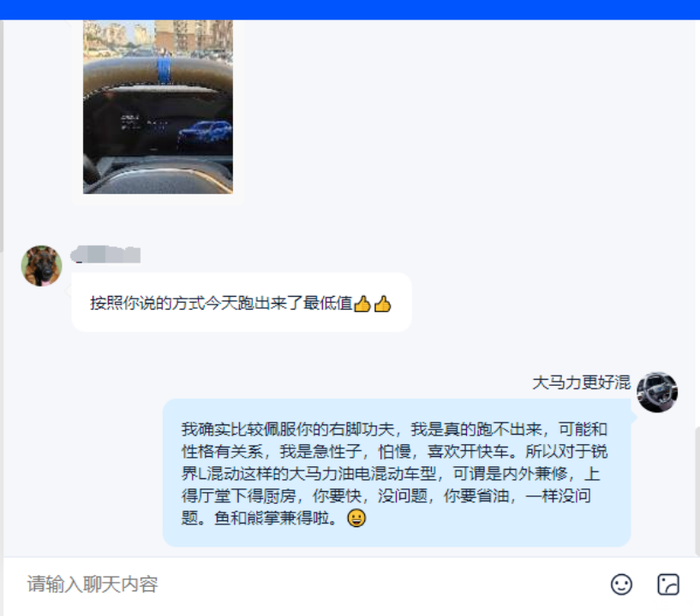Click the blue message bubble tail near avatar
Image resolution: width=700 pixels, height=616 pixels.
point(633,415)
